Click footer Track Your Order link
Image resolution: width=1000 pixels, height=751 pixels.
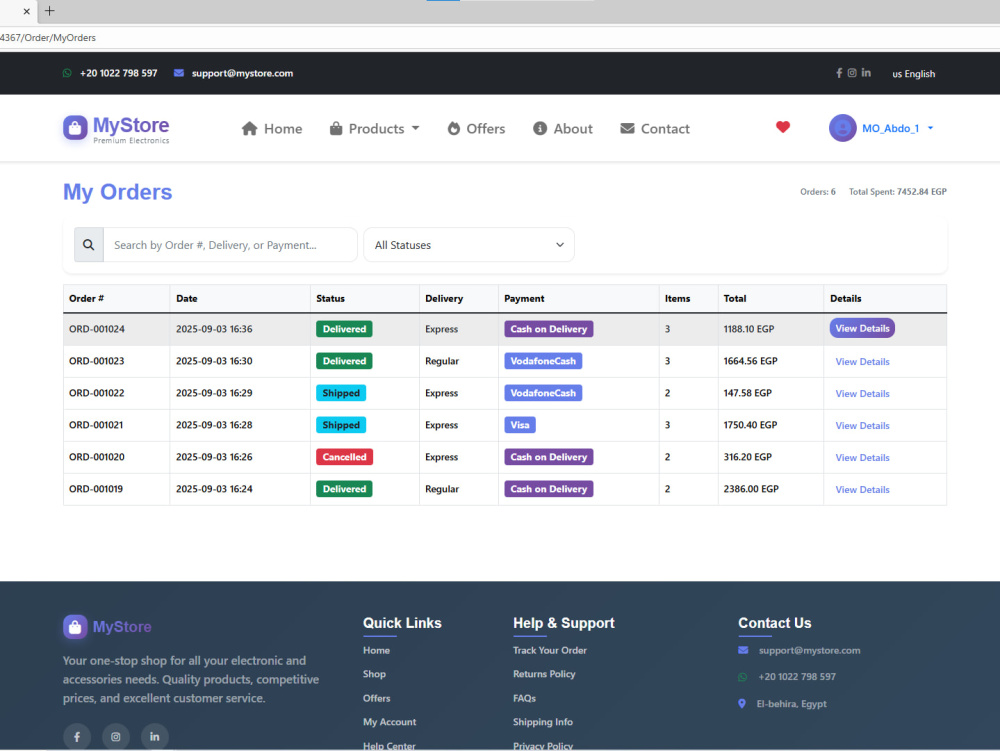pyautogui.click(x=550, y=650)
